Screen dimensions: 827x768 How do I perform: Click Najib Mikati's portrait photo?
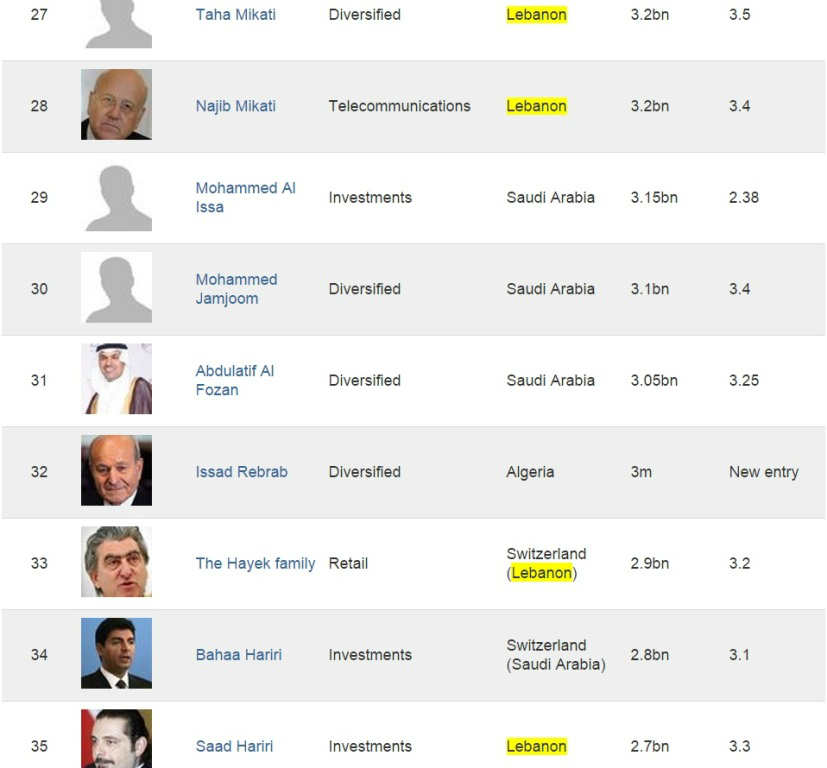(x=116, y=105)
